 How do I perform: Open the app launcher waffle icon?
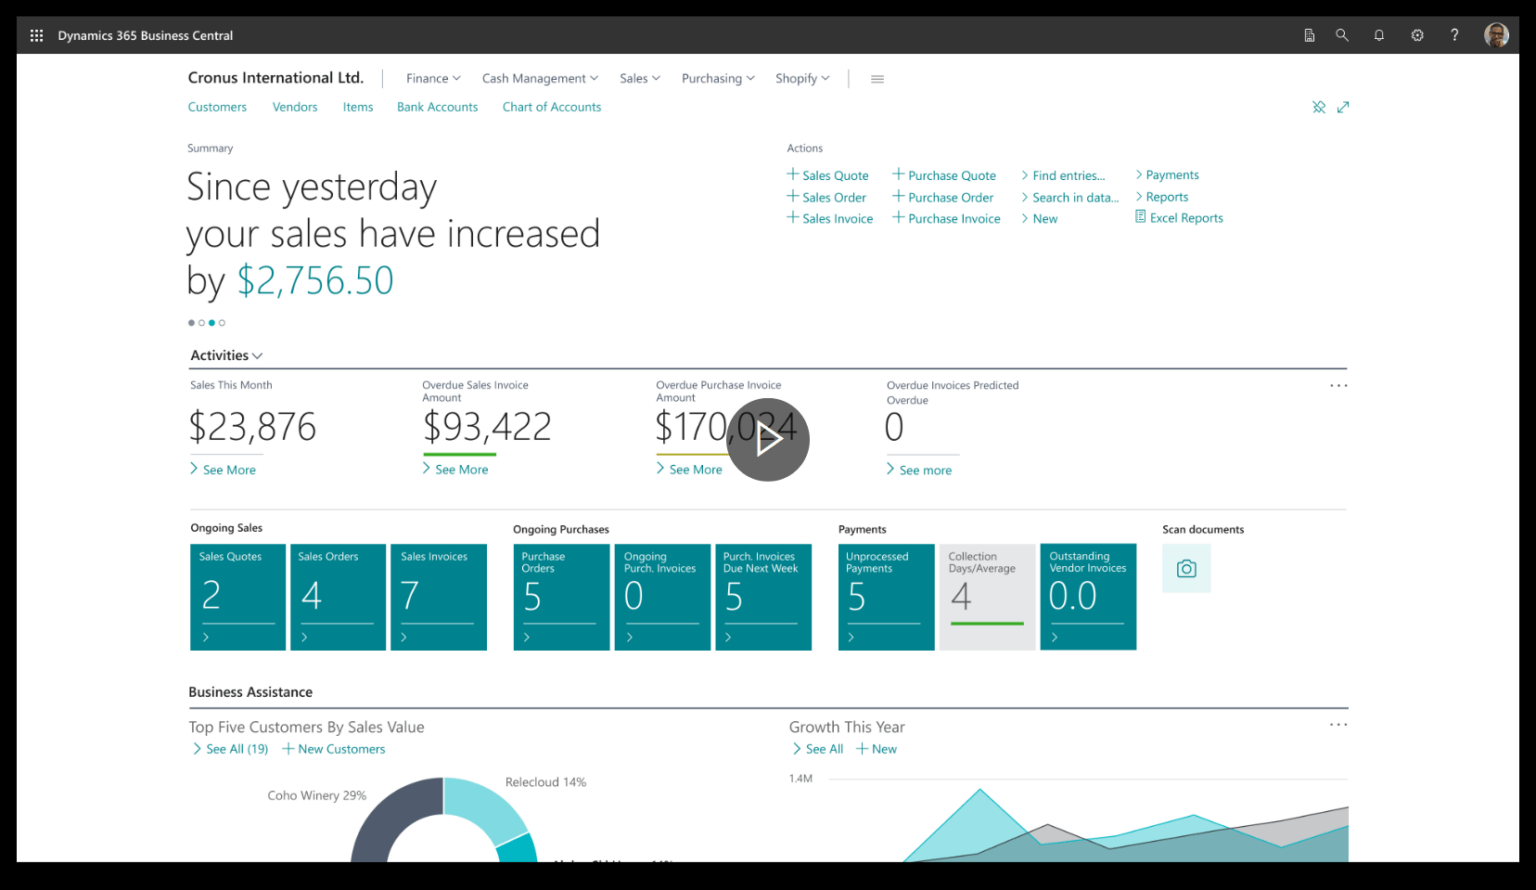tap(37, 35)
